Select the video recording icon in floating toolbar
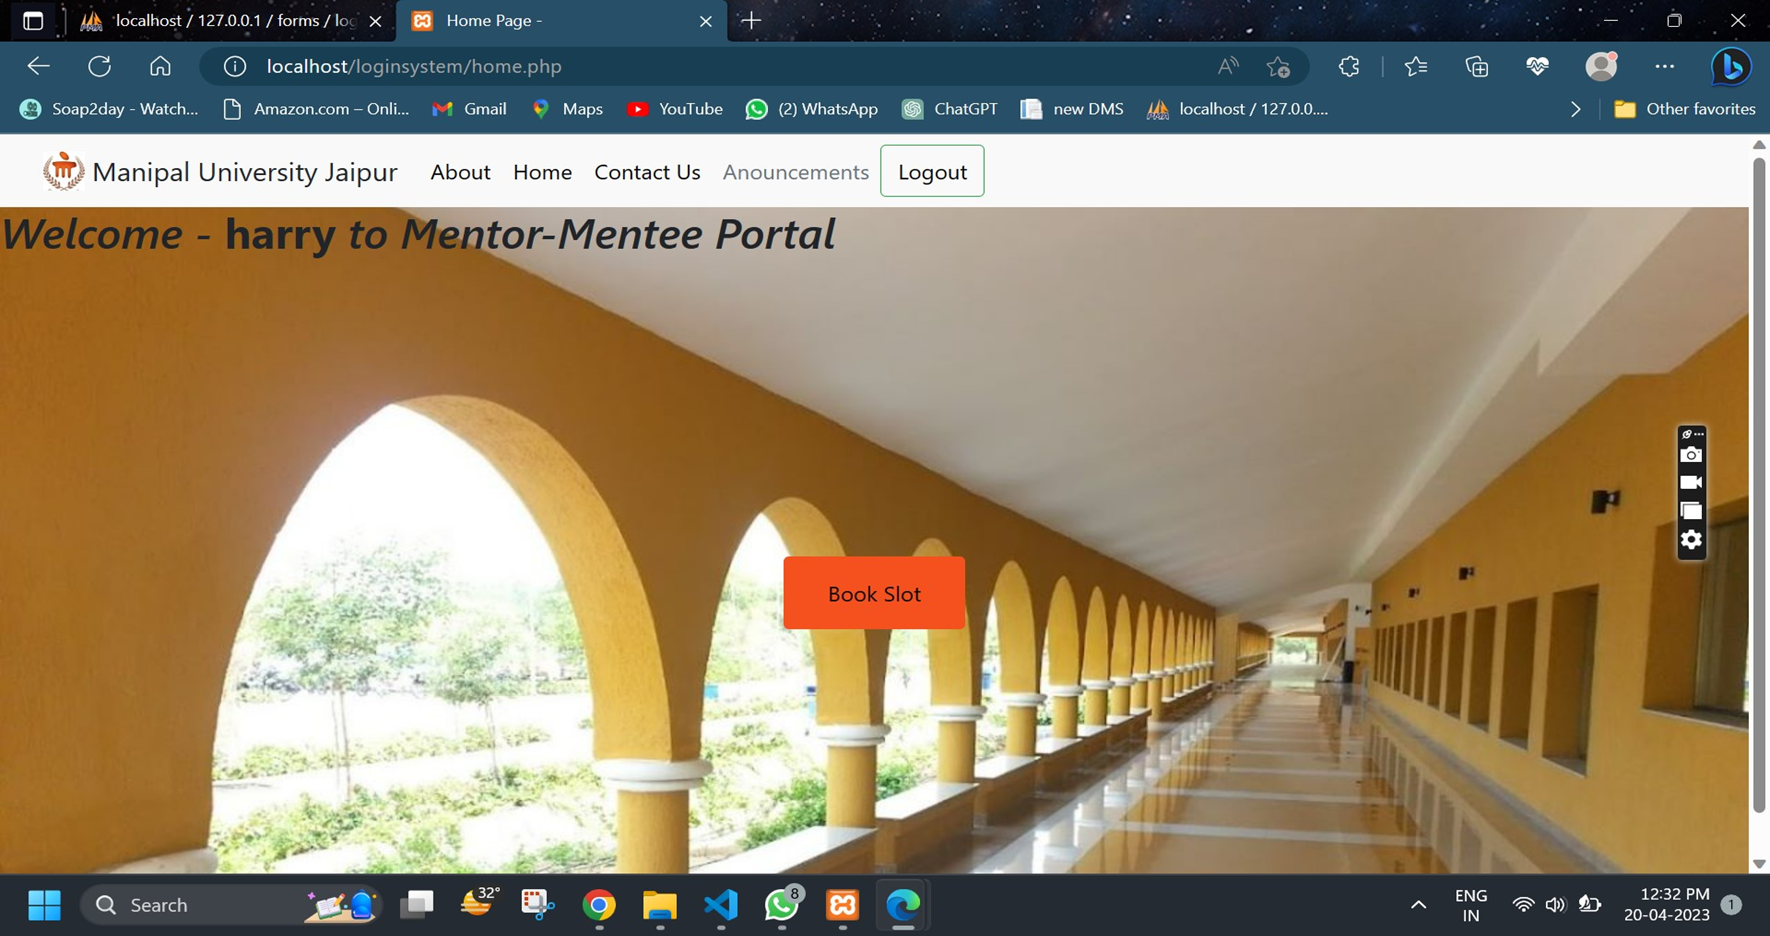1770x936 pixels. (x=1692, y=483)
